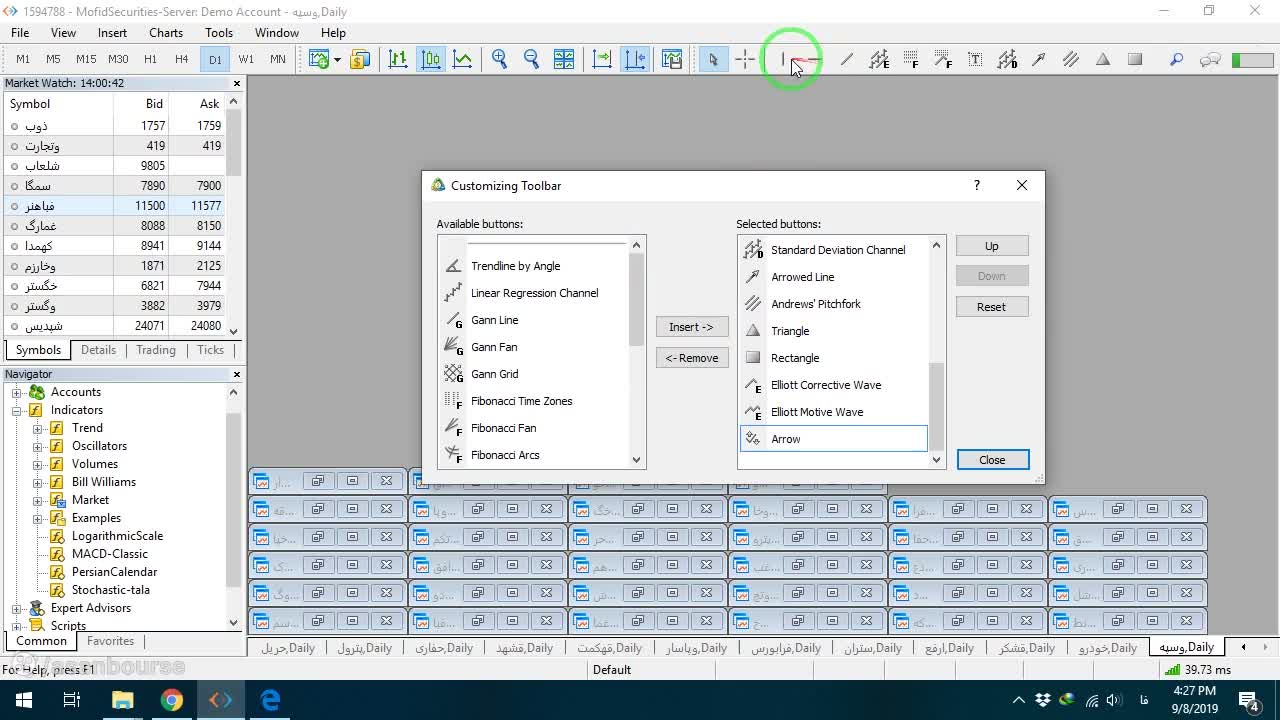Open Google Chrome from the taskbar
This screenshot has height=720, width=1280.
tap(172, 700)
